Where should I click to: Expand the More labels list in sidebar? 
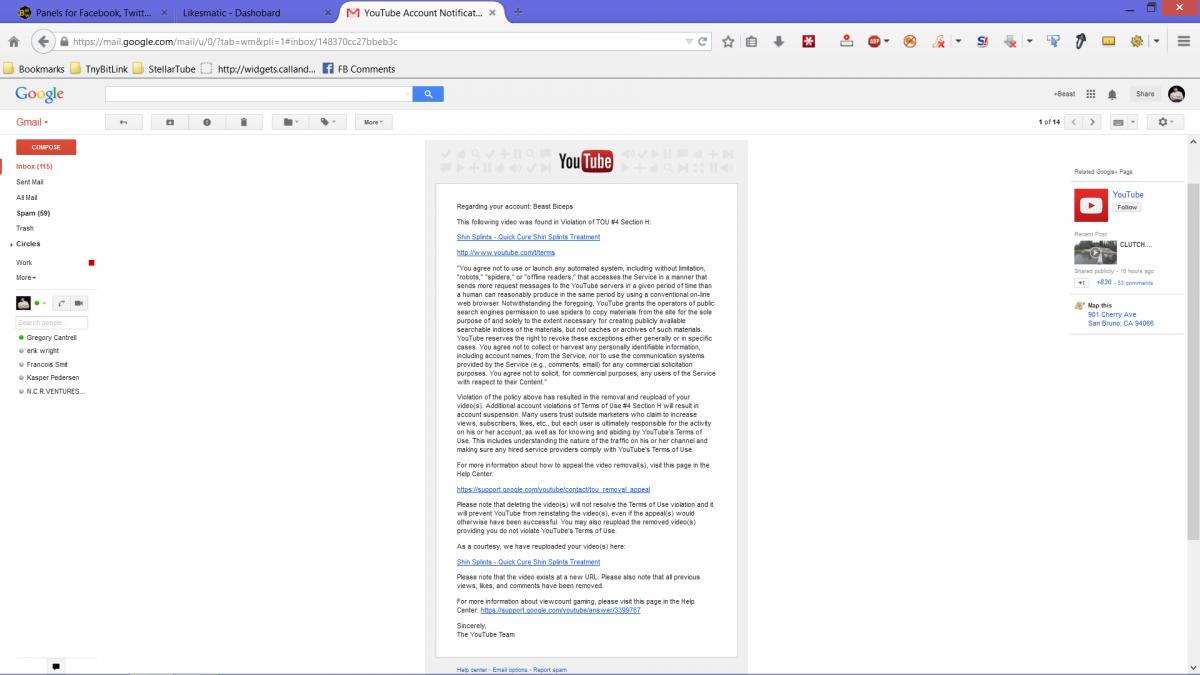tap(26, 277)
